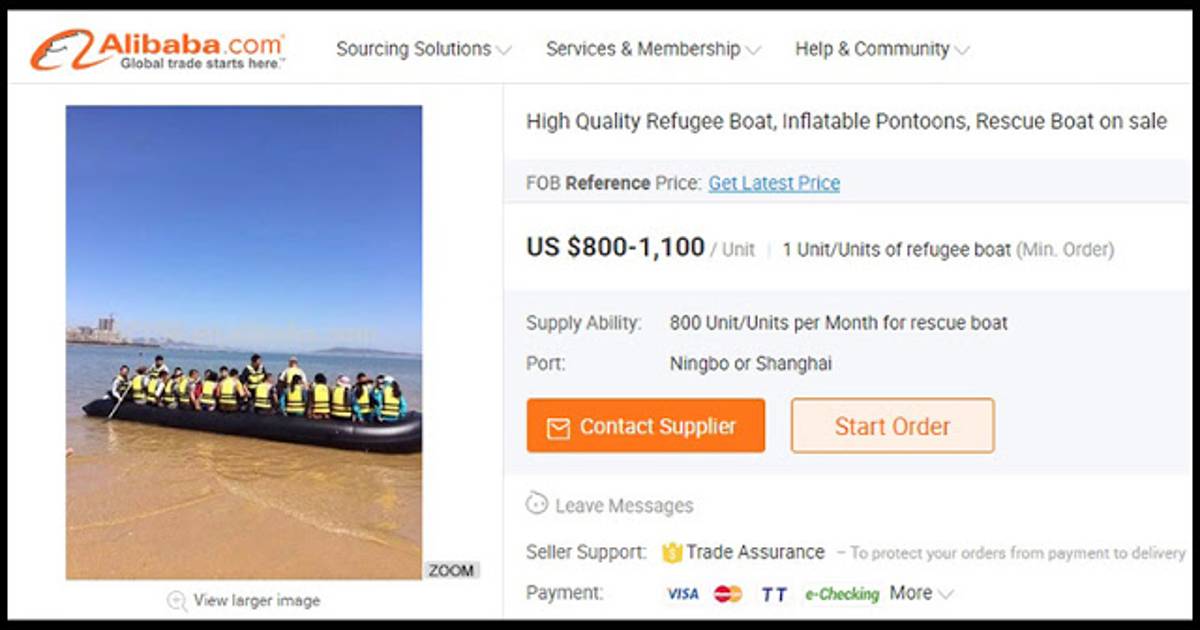The height and width of the screenshot is (630, 1200).
Task: Click the ZOOM label on the product photo
Action: [x=452, y=570]
